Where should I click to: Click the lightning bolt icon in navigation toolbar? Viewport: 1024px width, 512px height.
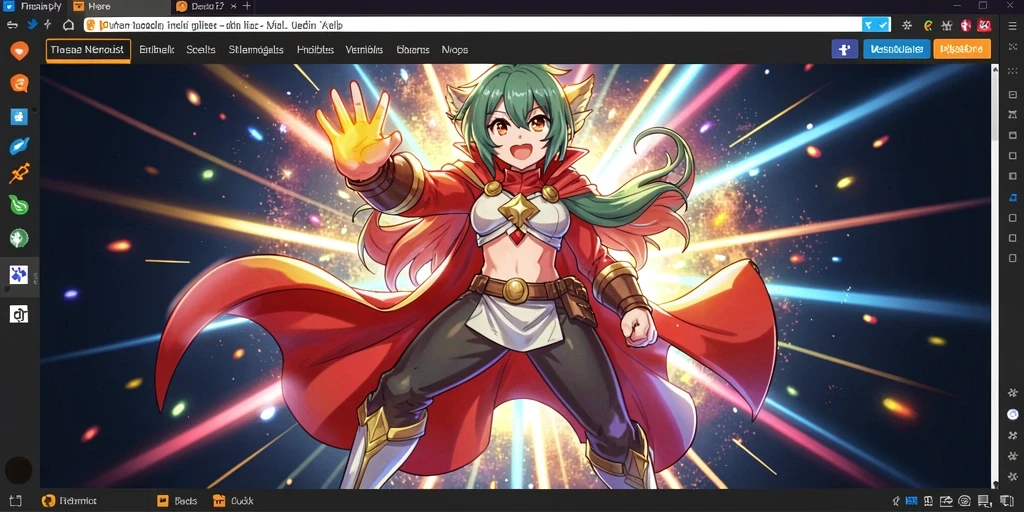(48, 25)
